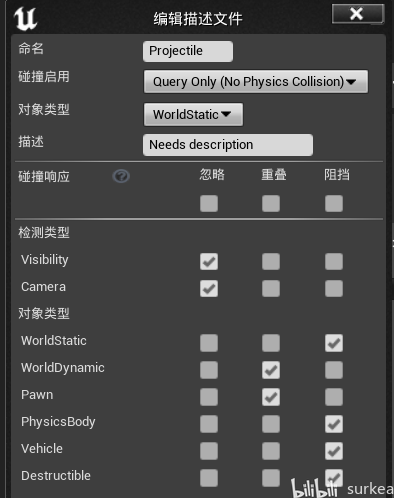This screenshot has width=394, height=498.
Task: Check the 阻挡 set-all checkbox
Action: pos(334,203)
